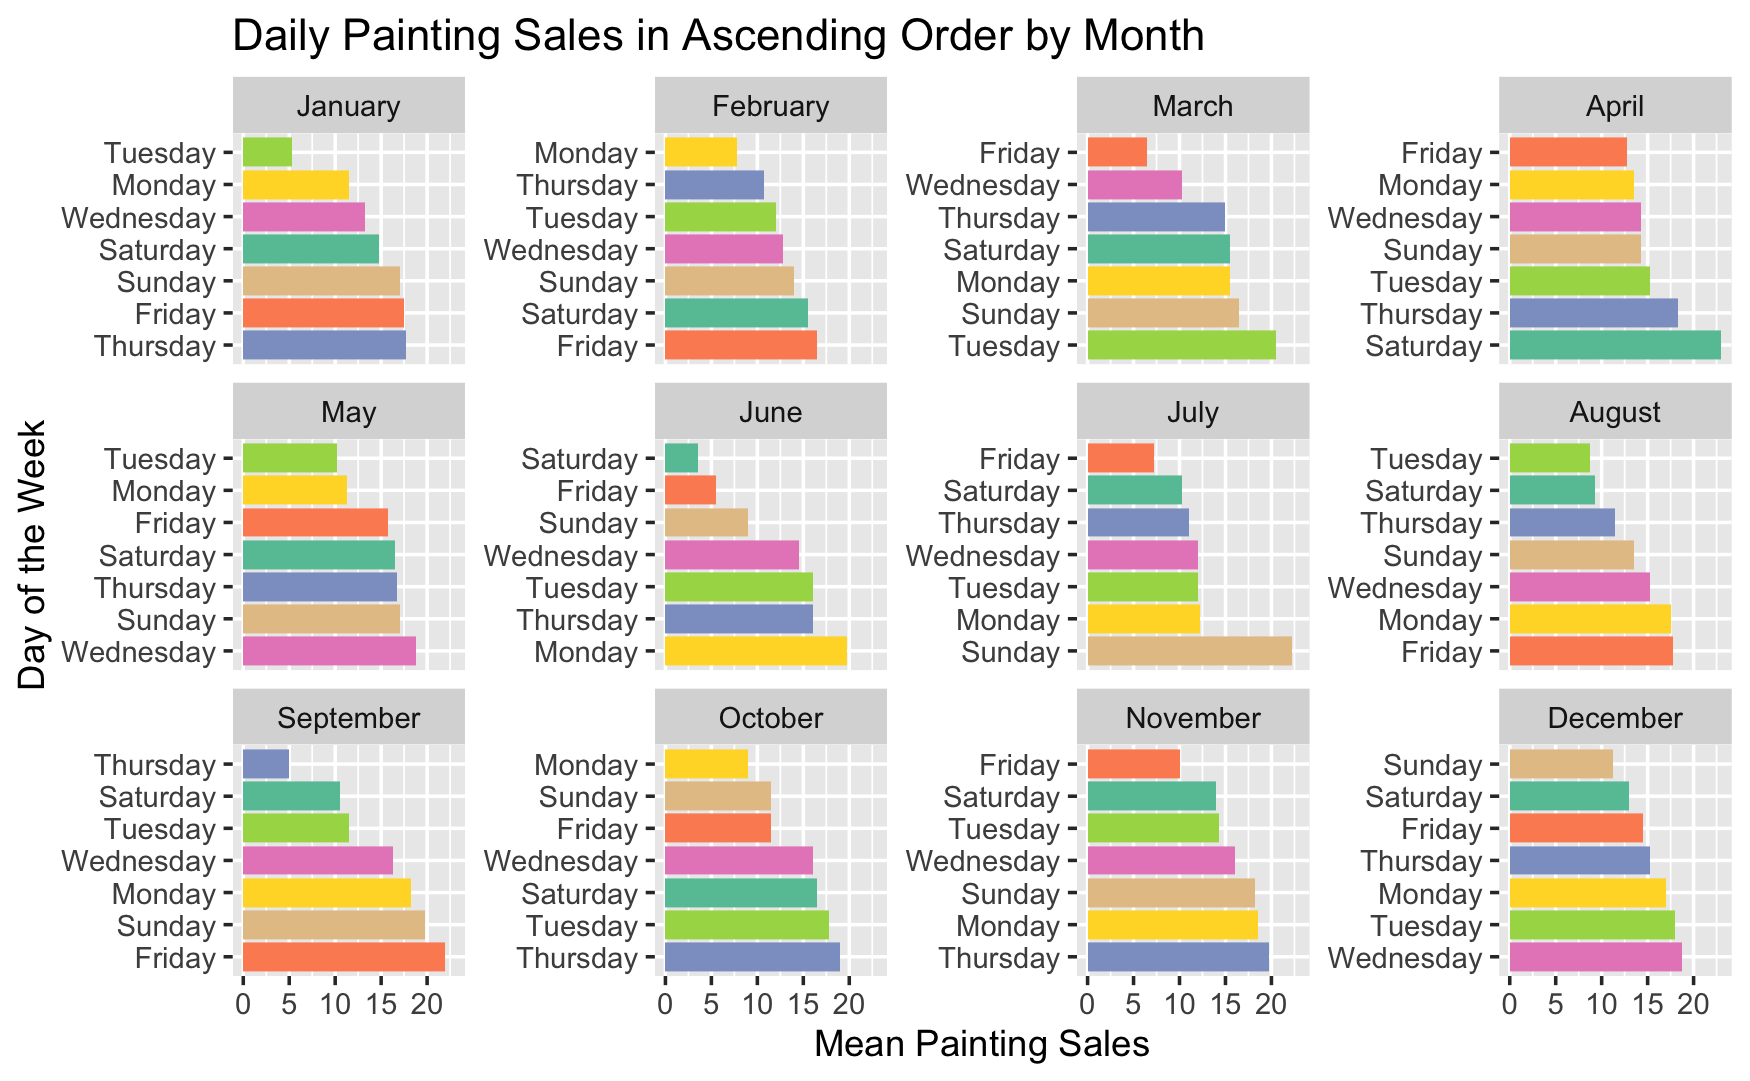Click December's Wednesday axis label
Screen dimensions: 1750x1081
click(1404, 958)
